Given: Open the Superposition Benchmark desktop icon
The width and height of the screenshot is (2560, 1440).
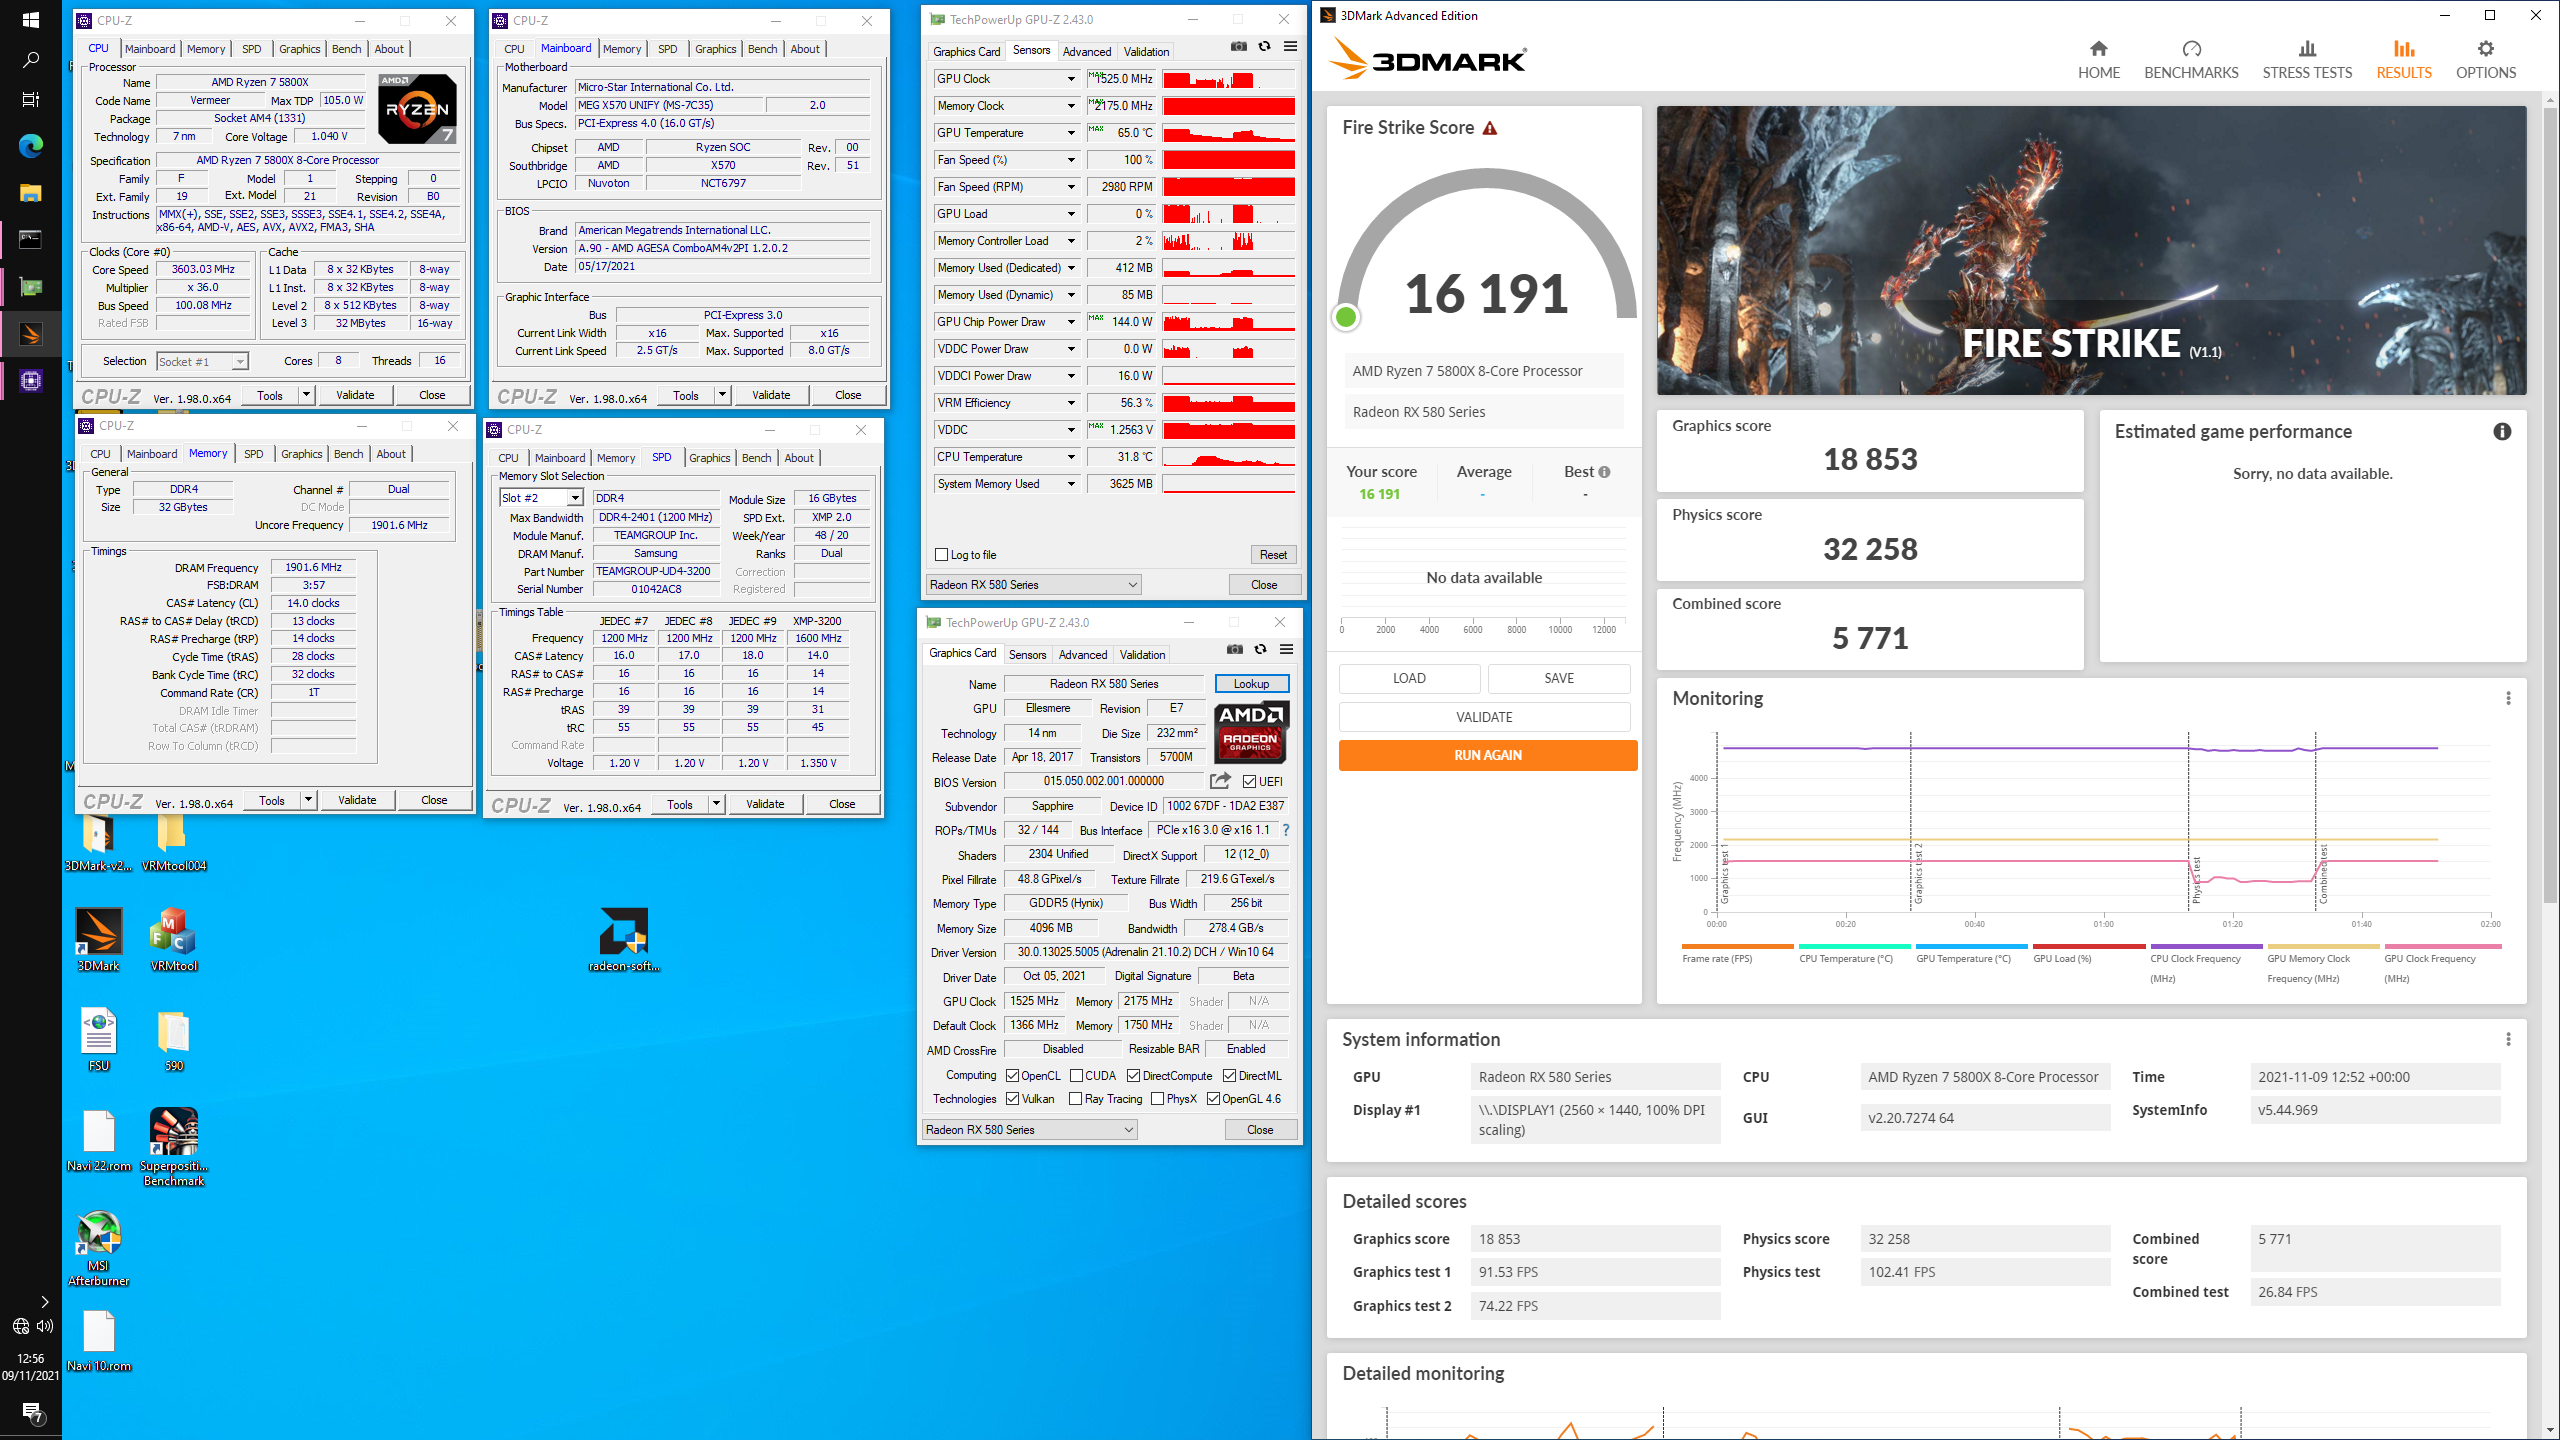Looking at the screenshot, I should pos(173,1146).
